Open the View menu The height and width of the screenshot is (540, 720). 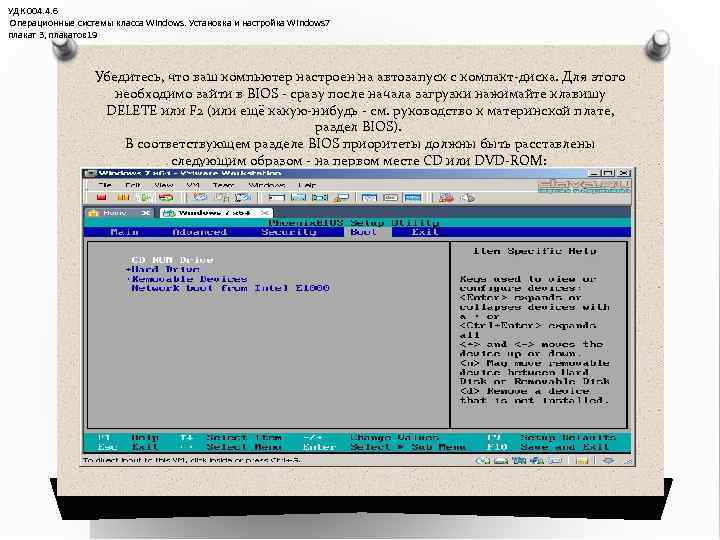(164, 185)
